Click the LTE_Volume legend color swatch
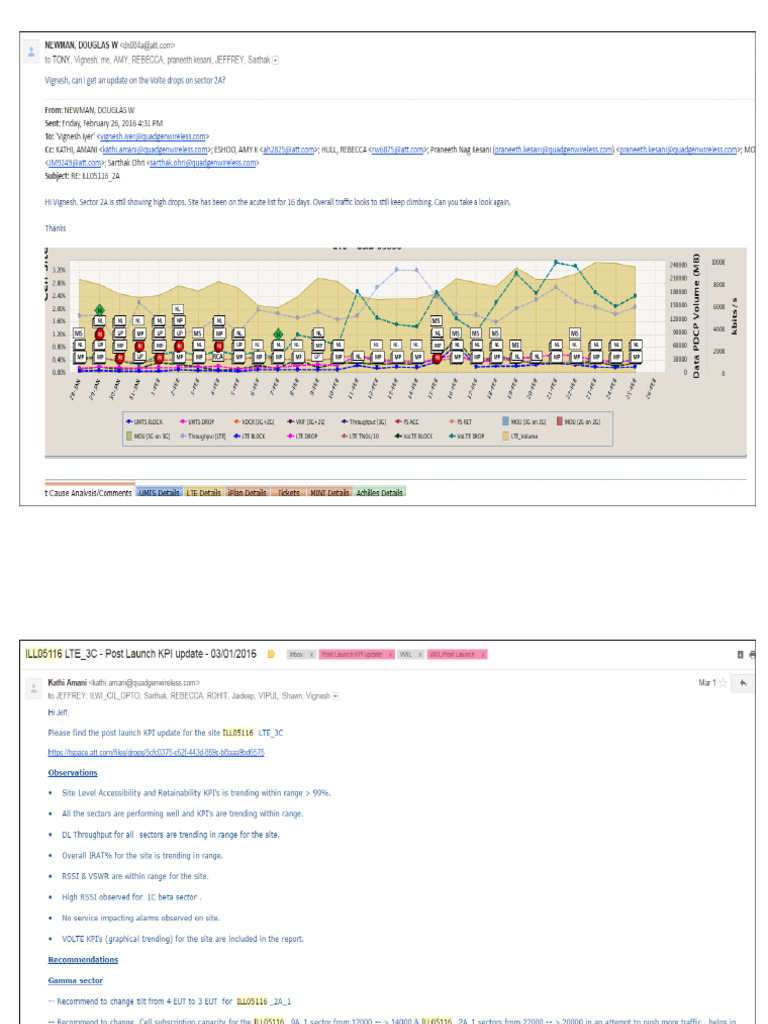 [x=505, y=436]
